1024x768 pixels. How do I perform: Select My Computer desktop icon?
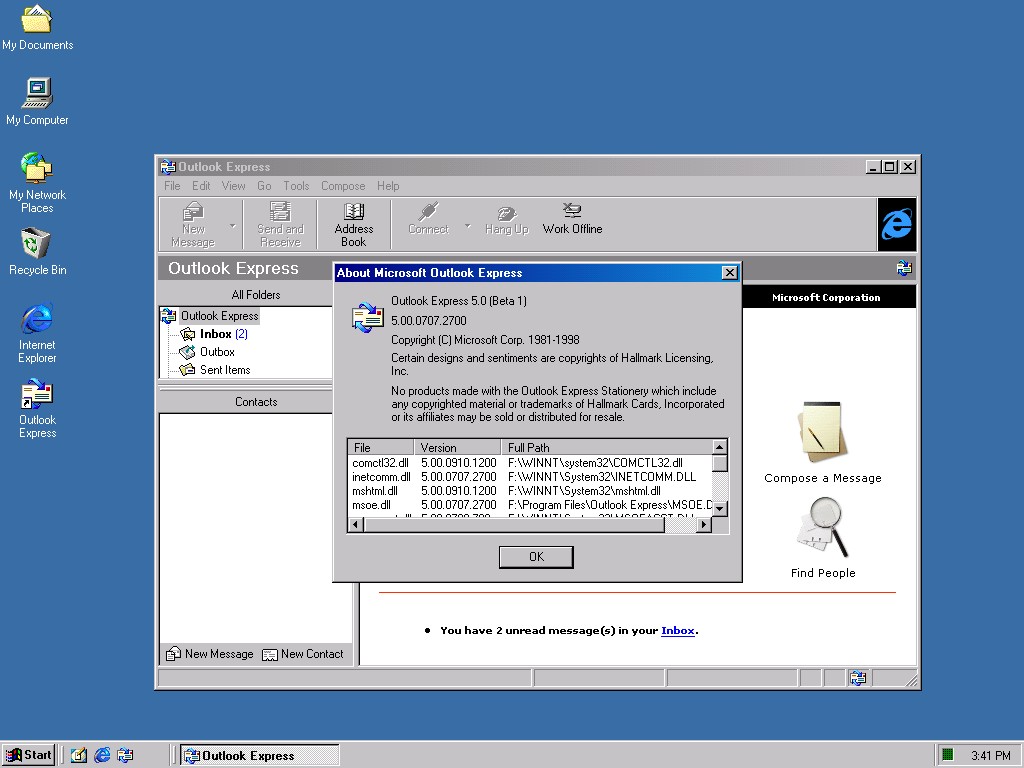tap(37, 101)
